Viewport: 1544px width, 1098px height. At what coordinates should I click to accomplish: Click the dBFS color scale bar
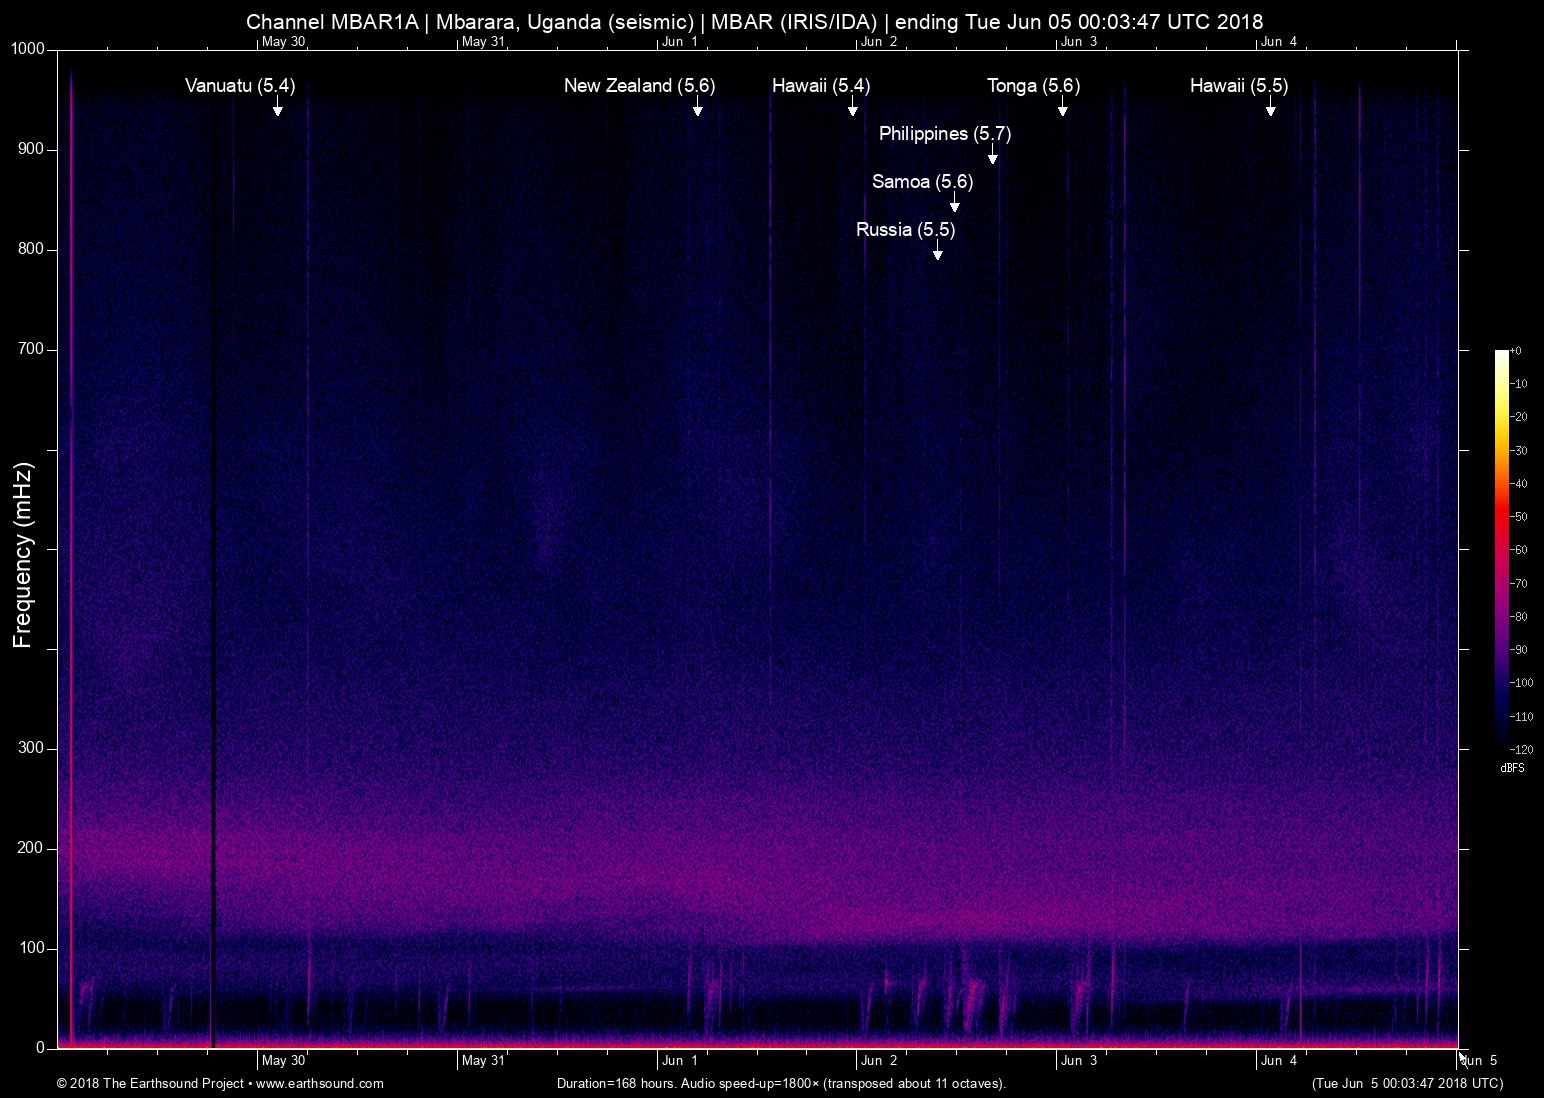tap(1502, 548)
